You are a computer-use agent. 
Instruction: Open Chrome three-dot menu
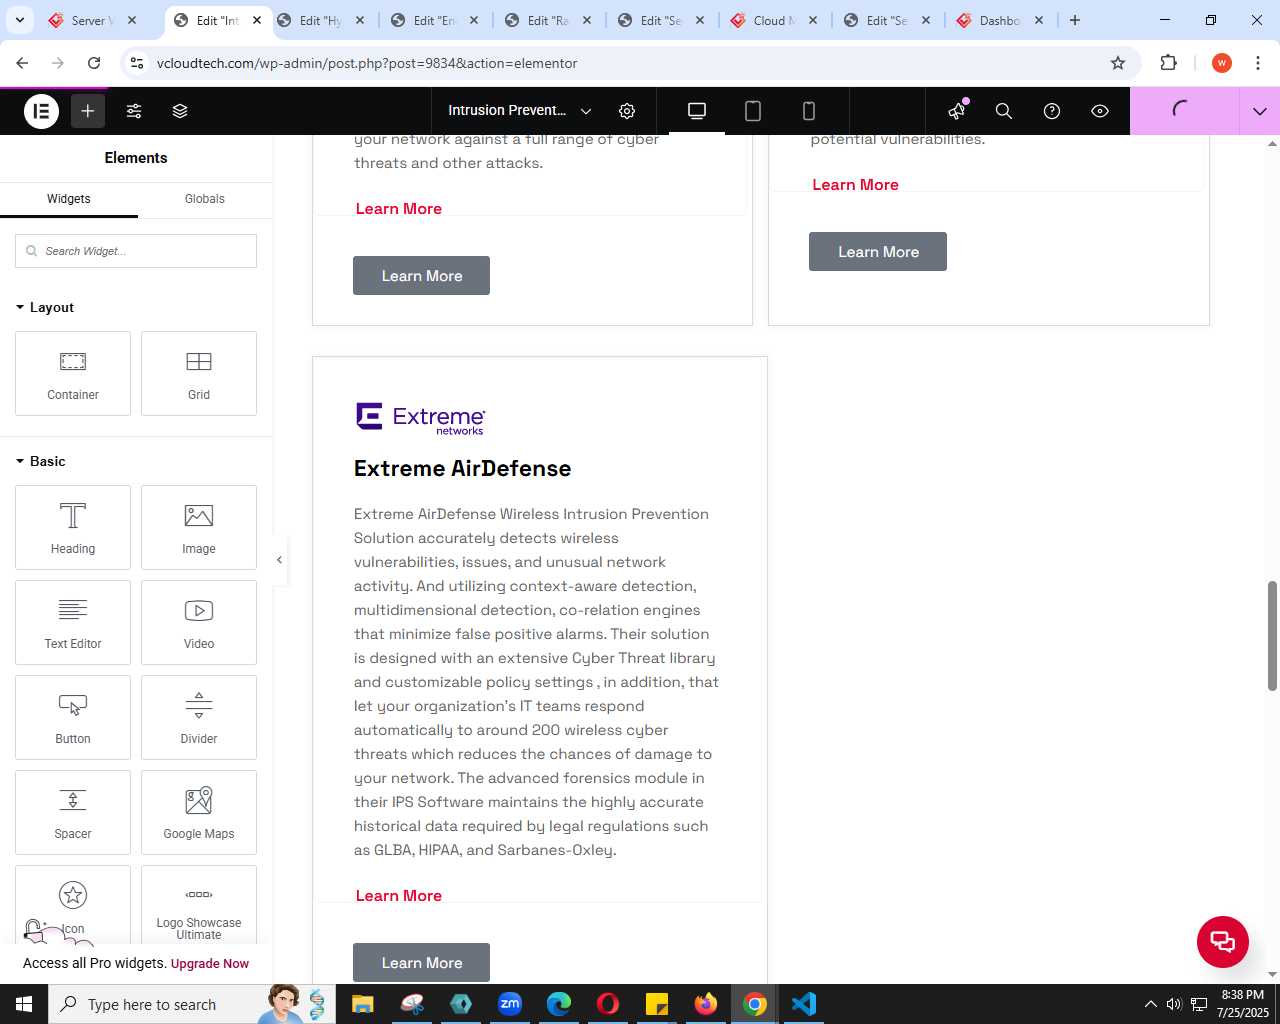(x=1258, y=63)
